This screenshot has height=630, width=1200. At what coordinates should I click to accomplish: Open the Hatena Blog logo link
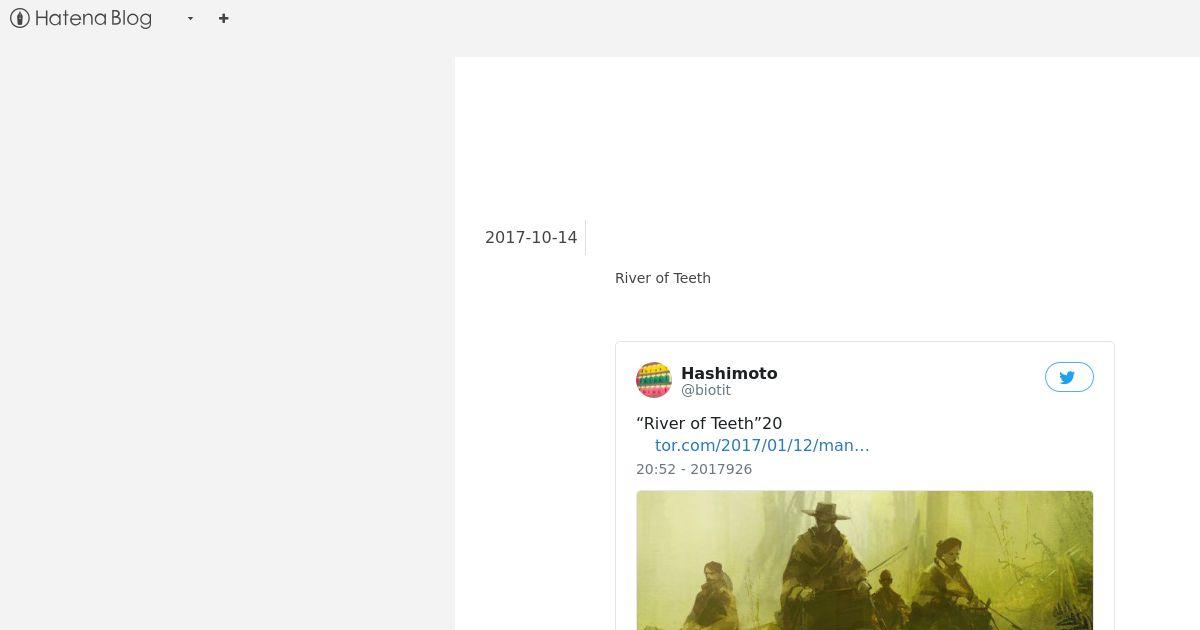[81, 18]
